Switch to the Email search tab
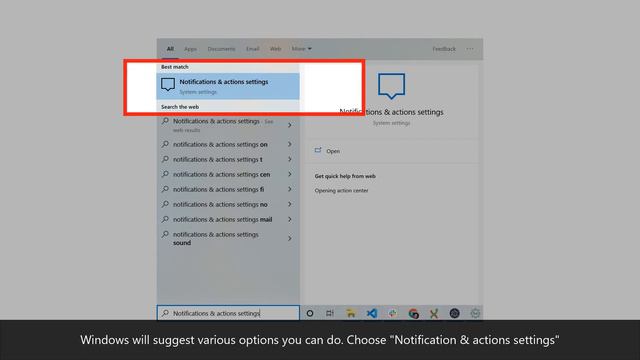Screen dimensions: 640x360 253,49
